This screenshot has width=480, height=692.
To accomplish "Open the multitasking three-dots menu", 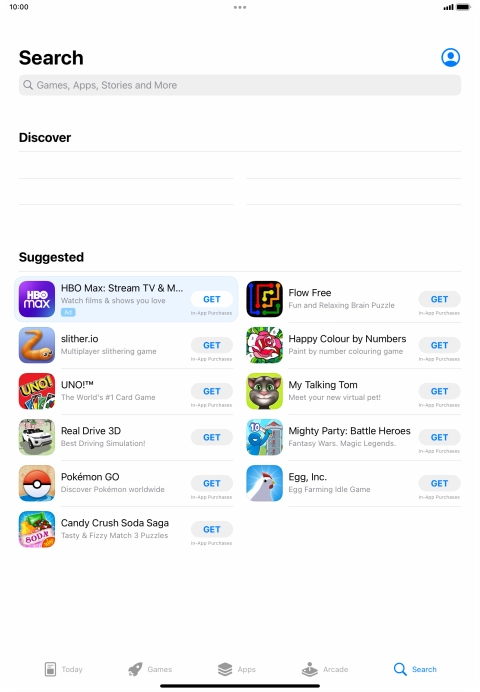I will point(240,7).
